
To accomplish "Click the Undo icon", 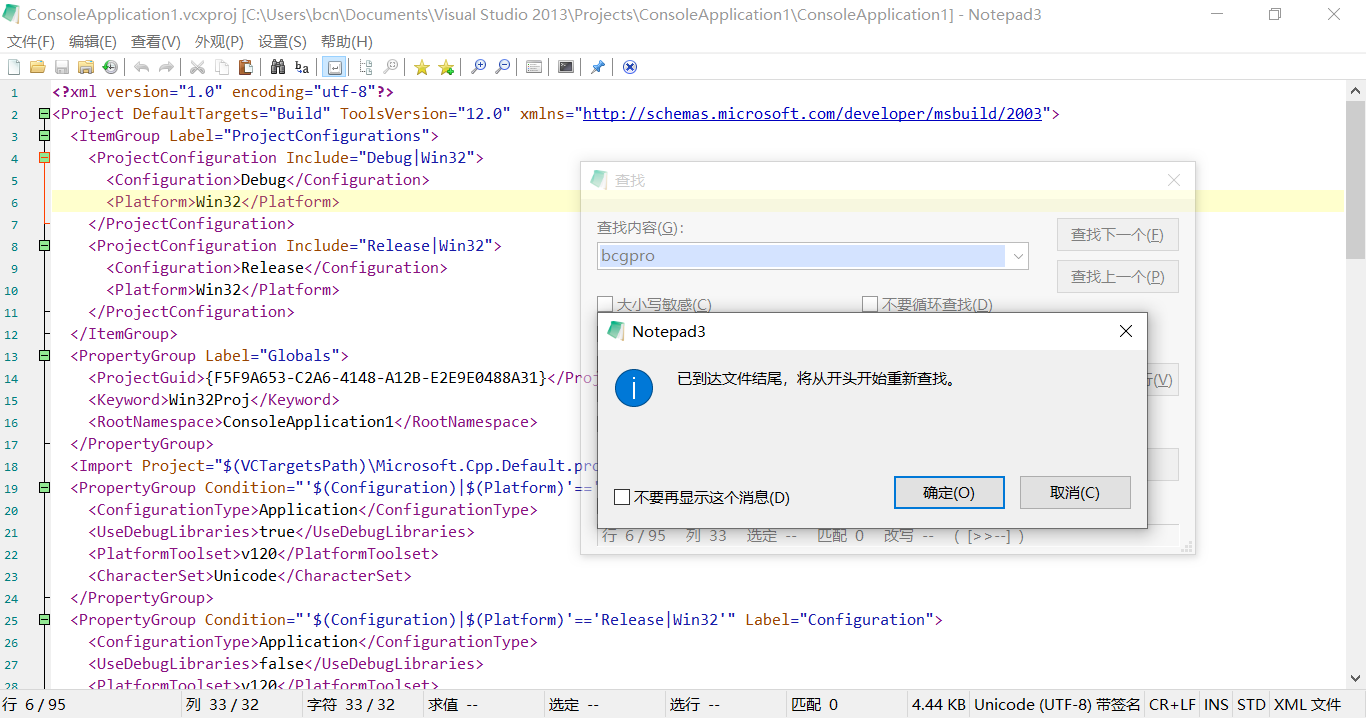I will [x=140, y=67].
